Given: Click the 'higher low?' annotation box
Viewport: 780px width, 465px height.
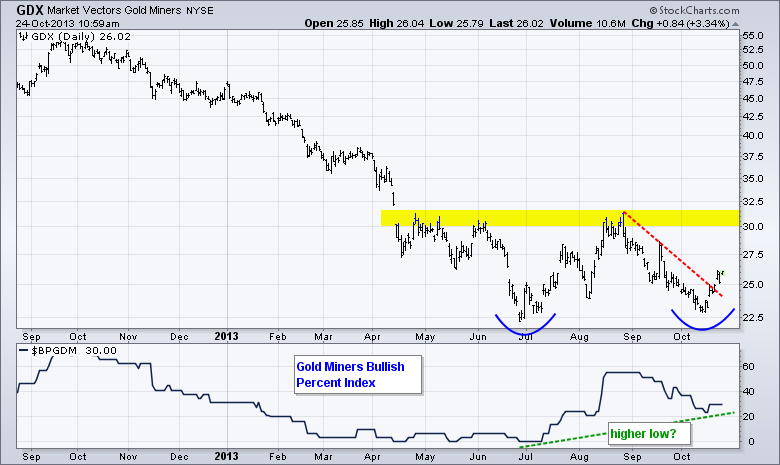Looking at the screenshot, I should 649,434.
